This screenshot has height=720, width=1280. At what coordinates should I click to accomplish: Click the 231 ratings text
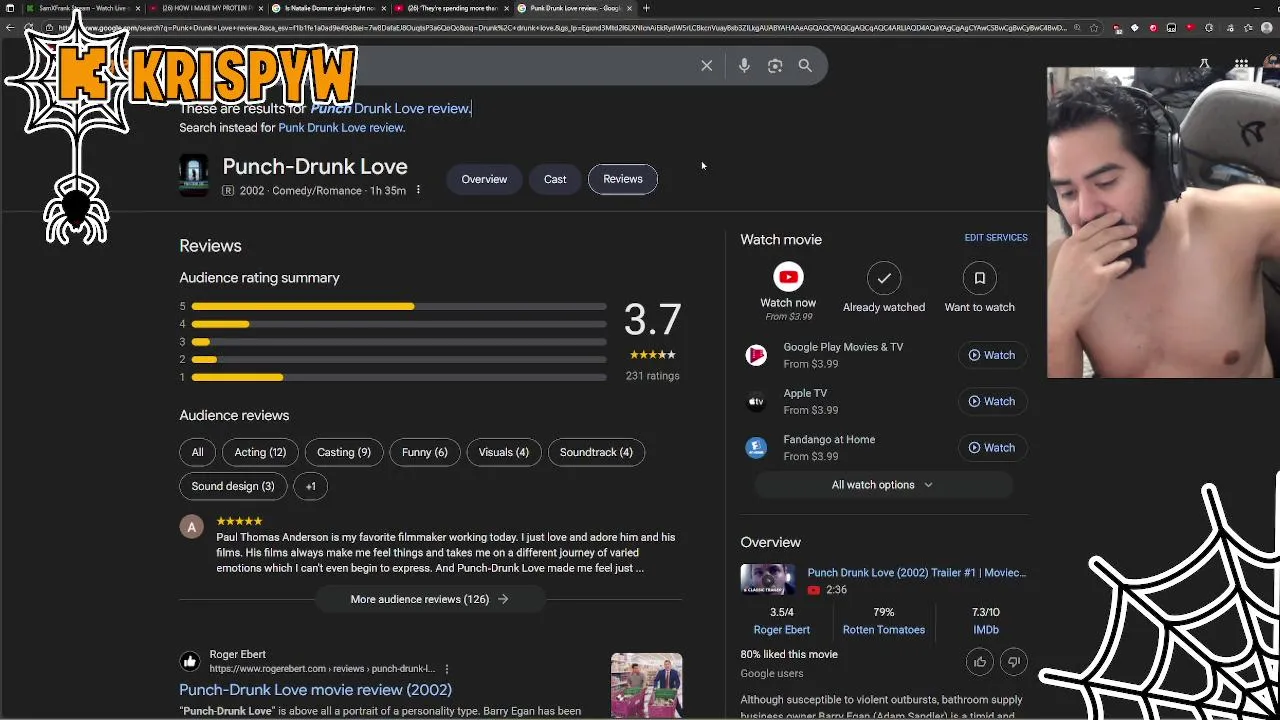(652, 376)
